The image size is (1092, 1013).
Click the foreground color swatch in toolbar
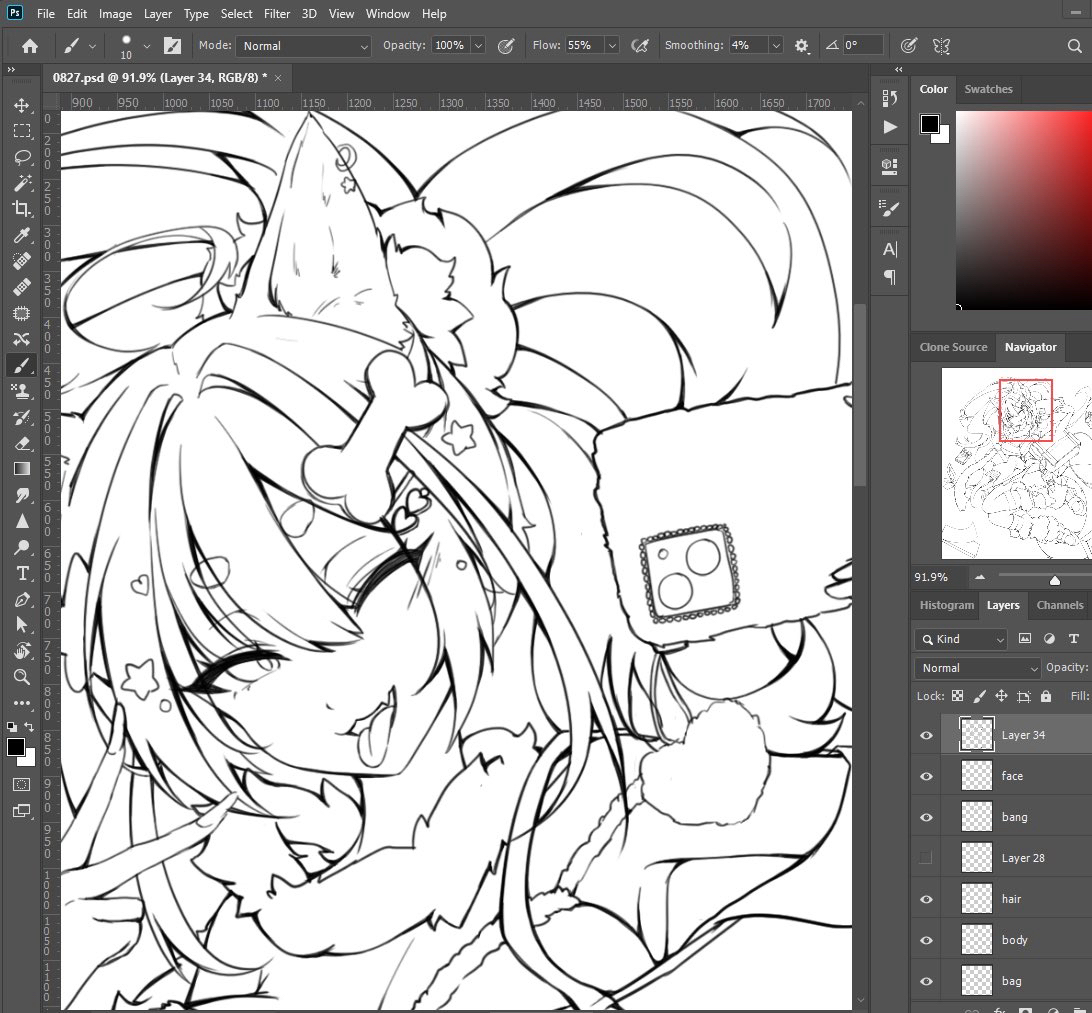tap(15, 747)
